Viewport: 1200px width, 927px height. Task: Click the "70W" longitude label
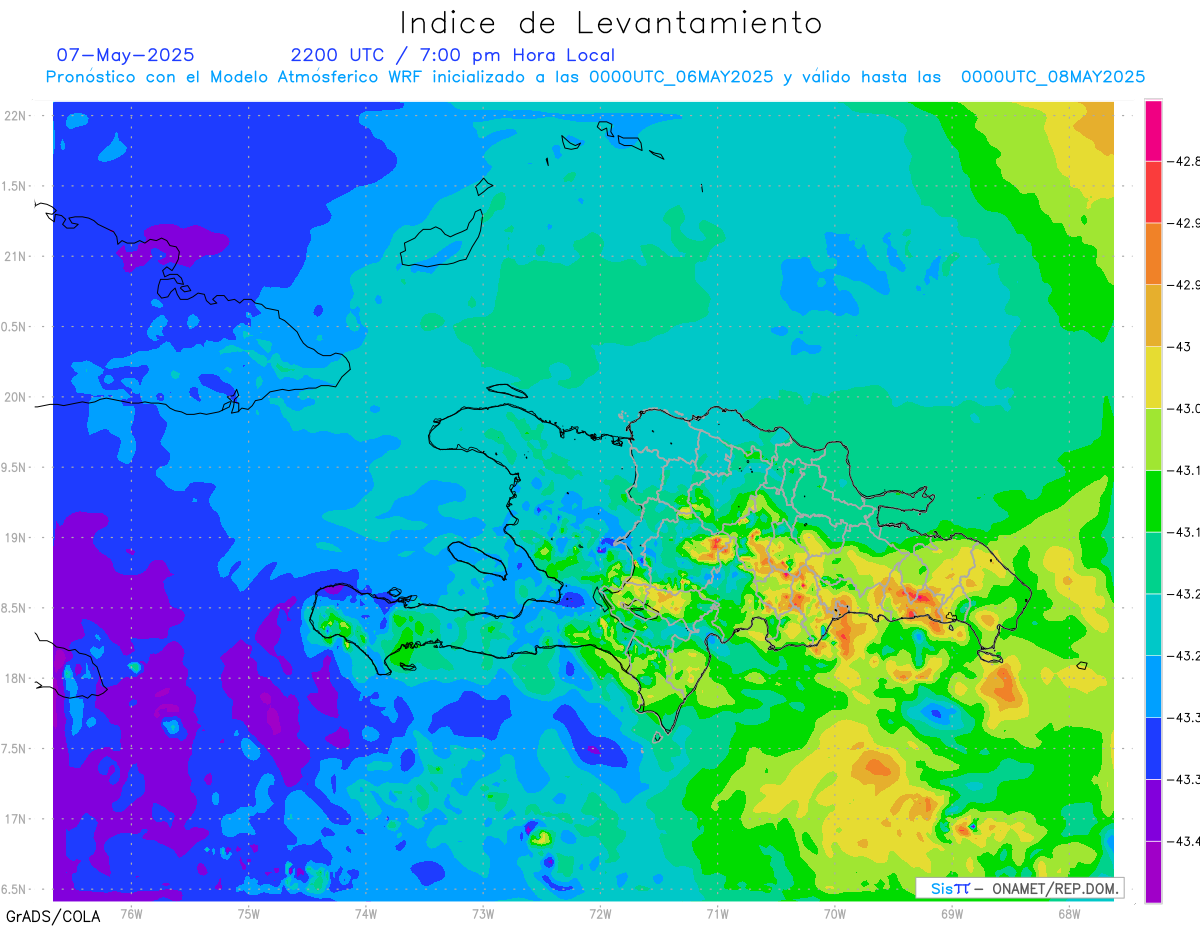835,913
